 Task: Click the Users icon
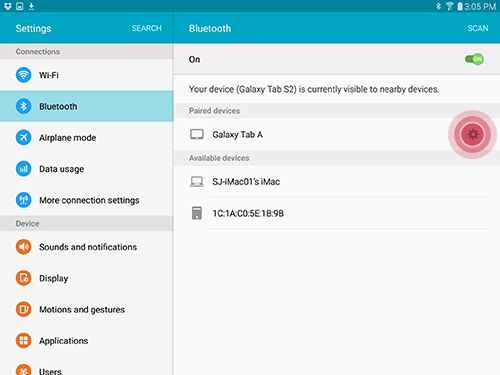pyautogui.click(x=23, y=369)
